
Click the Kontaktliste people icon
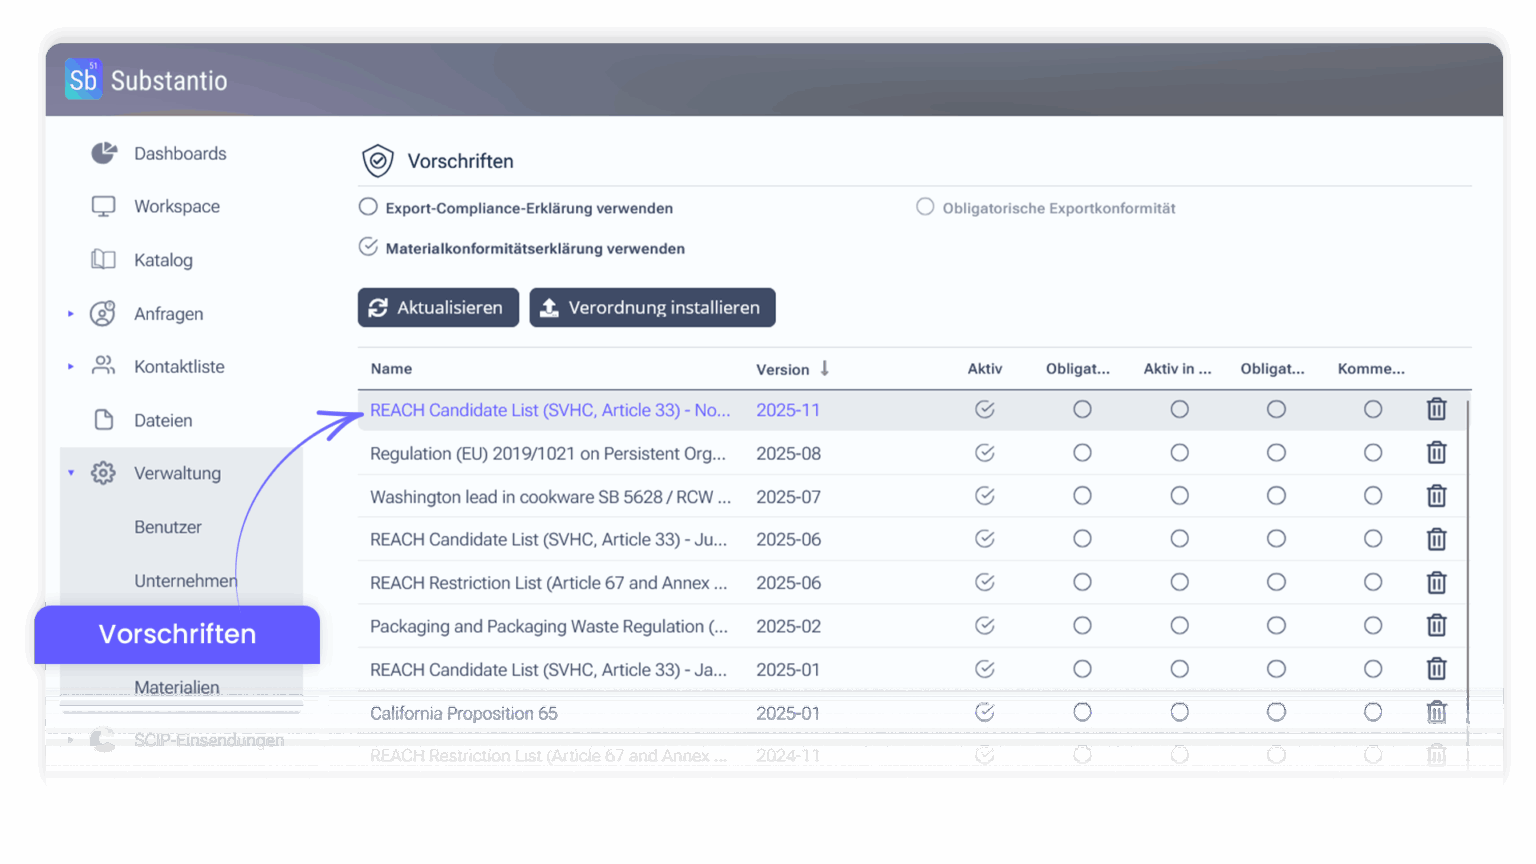[103, 365]
